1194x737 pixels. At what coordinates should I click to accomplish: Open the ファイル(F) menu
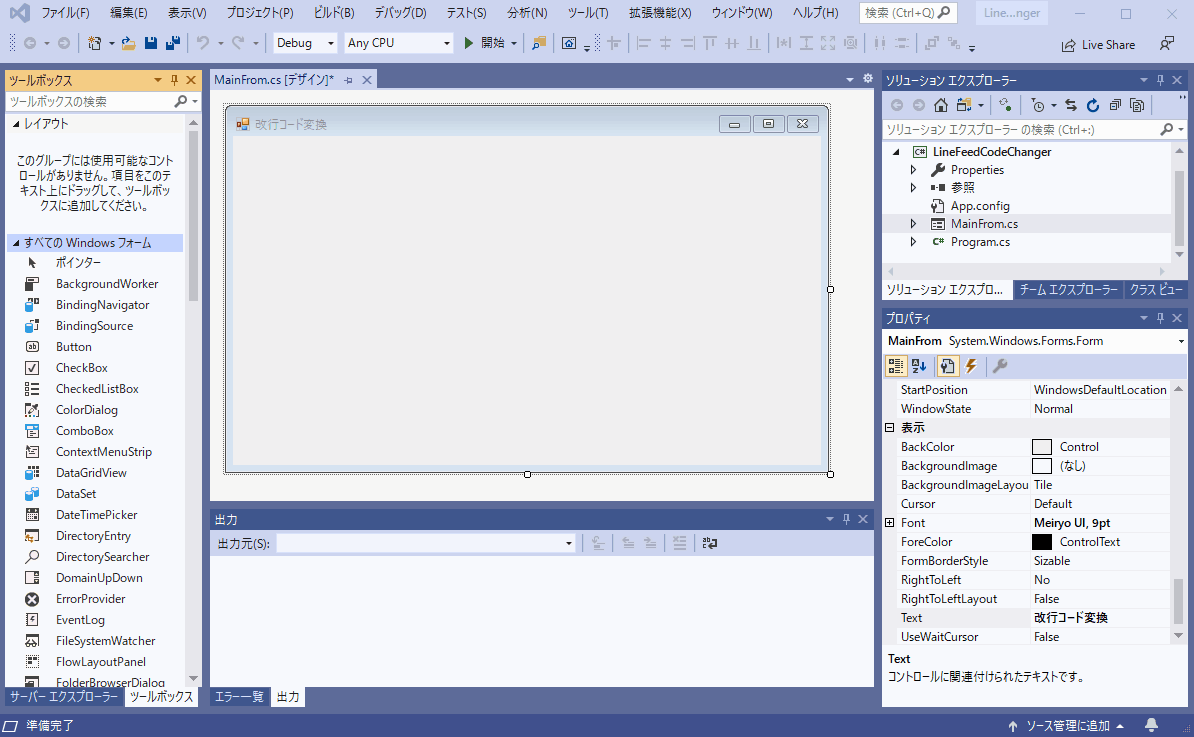point(65,13)
